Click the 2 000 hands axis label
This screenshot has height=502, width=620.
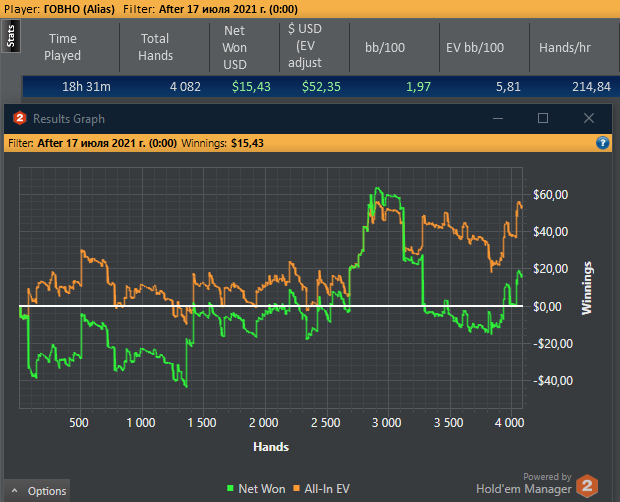pyautogui.click(x=264, y=423)
